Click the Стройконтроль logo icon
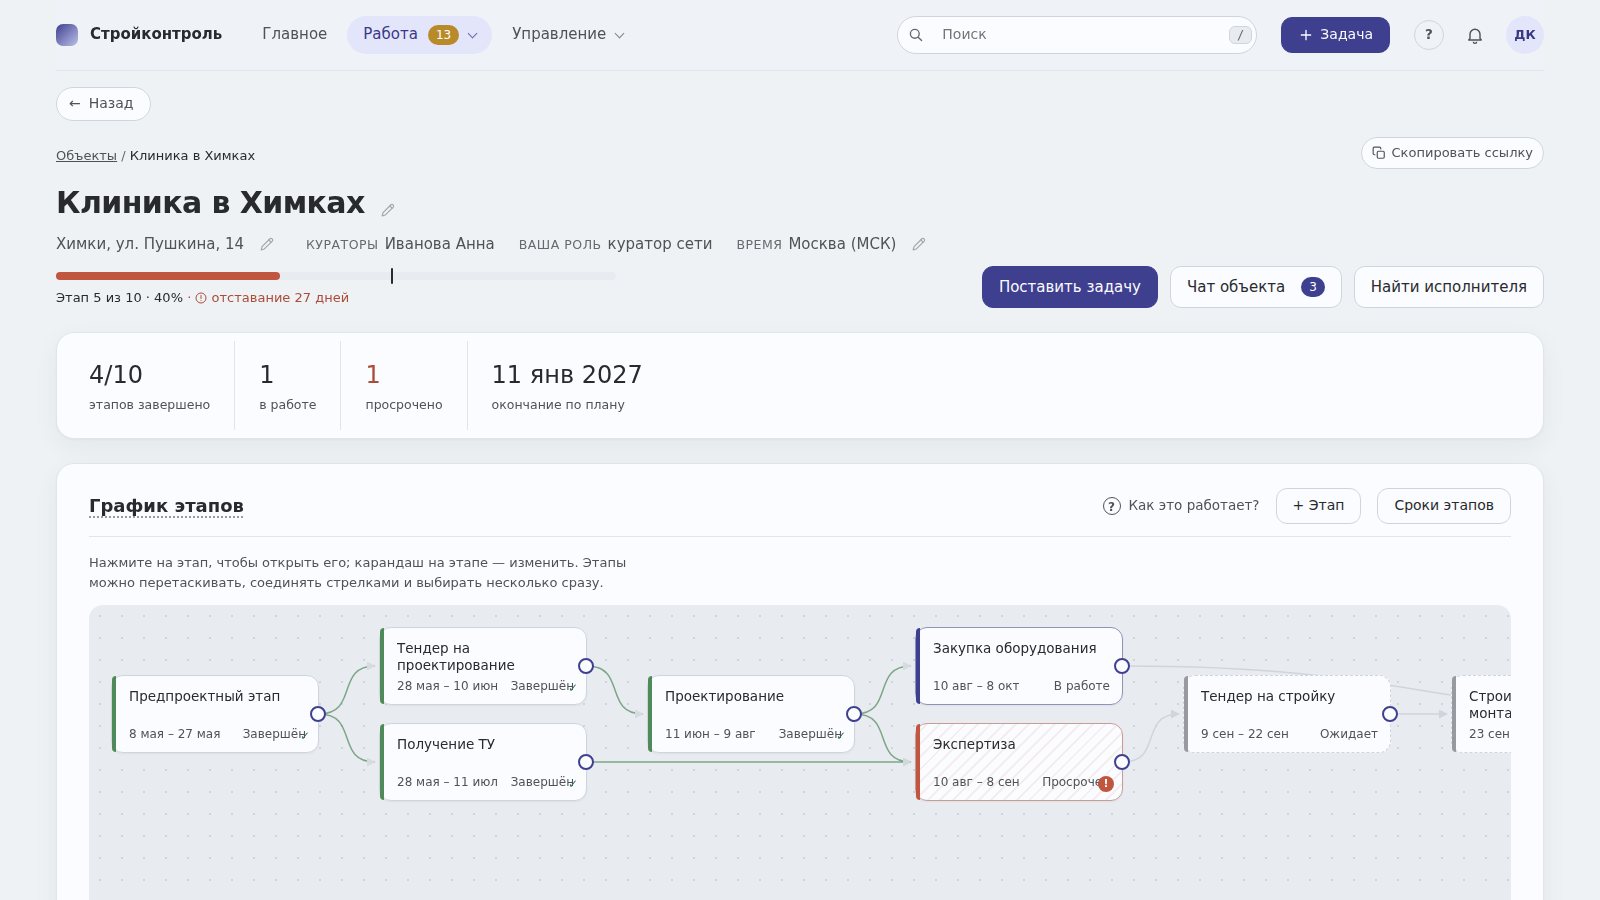The image size is (1600, 900). click(x=67, y=35)
